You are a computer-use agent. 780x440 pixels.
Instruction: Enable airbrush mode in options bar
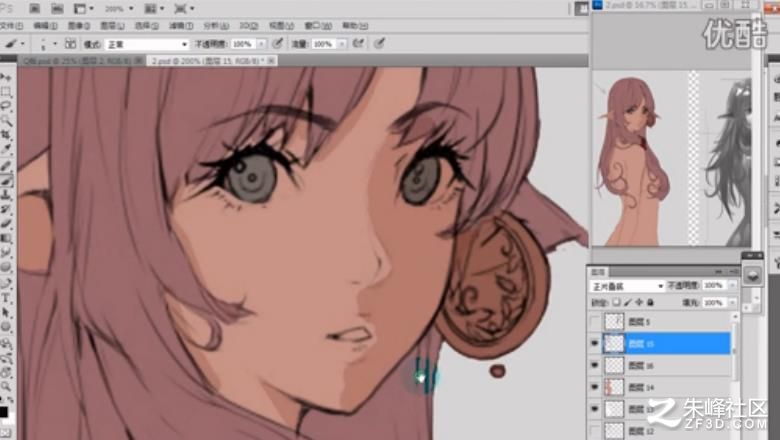coord(358,44)
